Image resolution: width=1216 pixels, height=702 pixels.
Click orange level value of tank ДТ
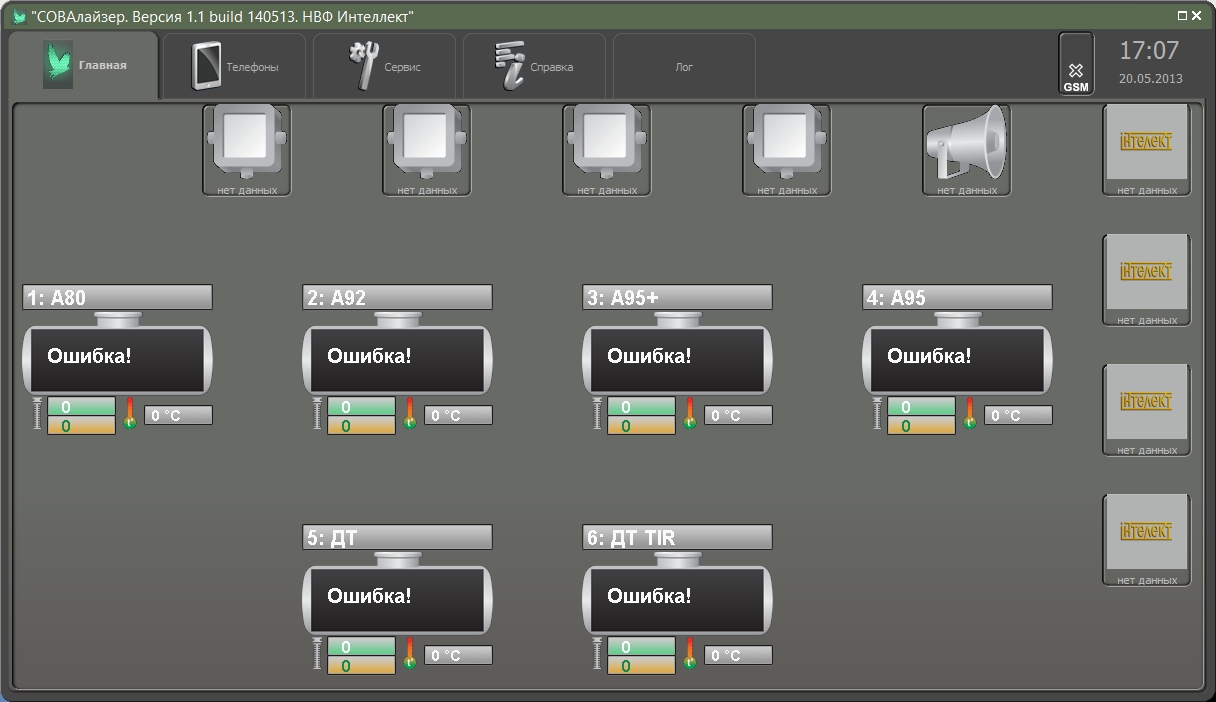click(362, 666)
